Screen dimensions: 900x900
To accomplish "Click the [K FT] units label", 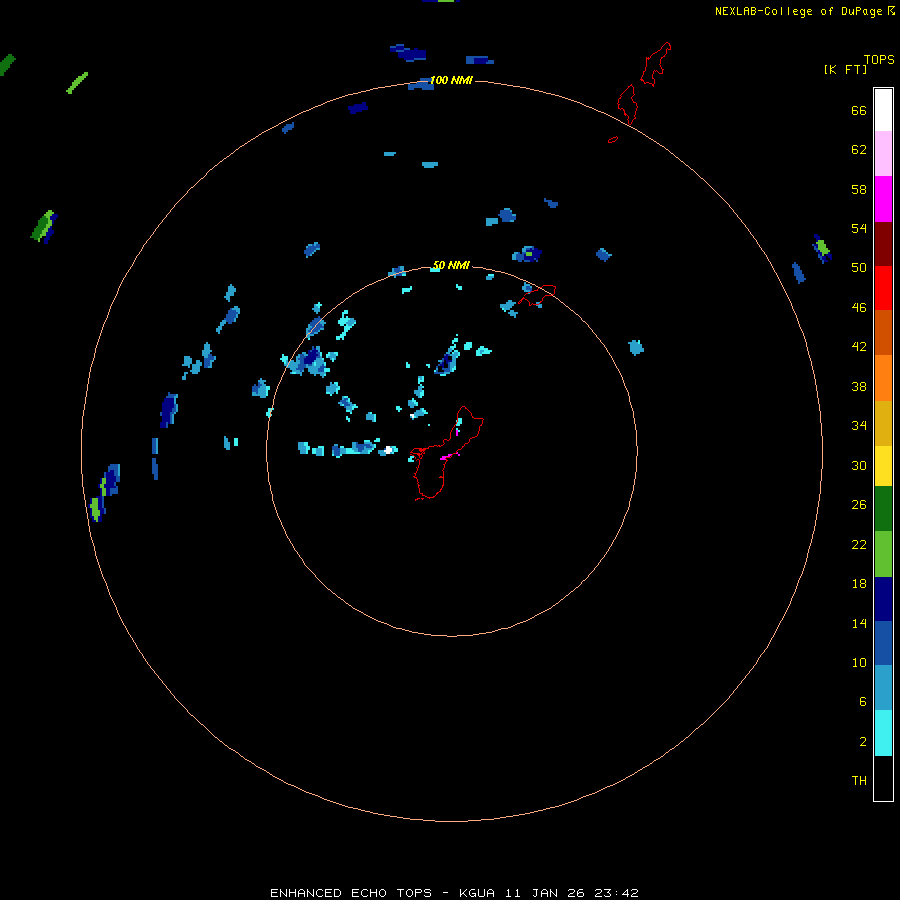I will pyautogui.click(x=845, y=70).
